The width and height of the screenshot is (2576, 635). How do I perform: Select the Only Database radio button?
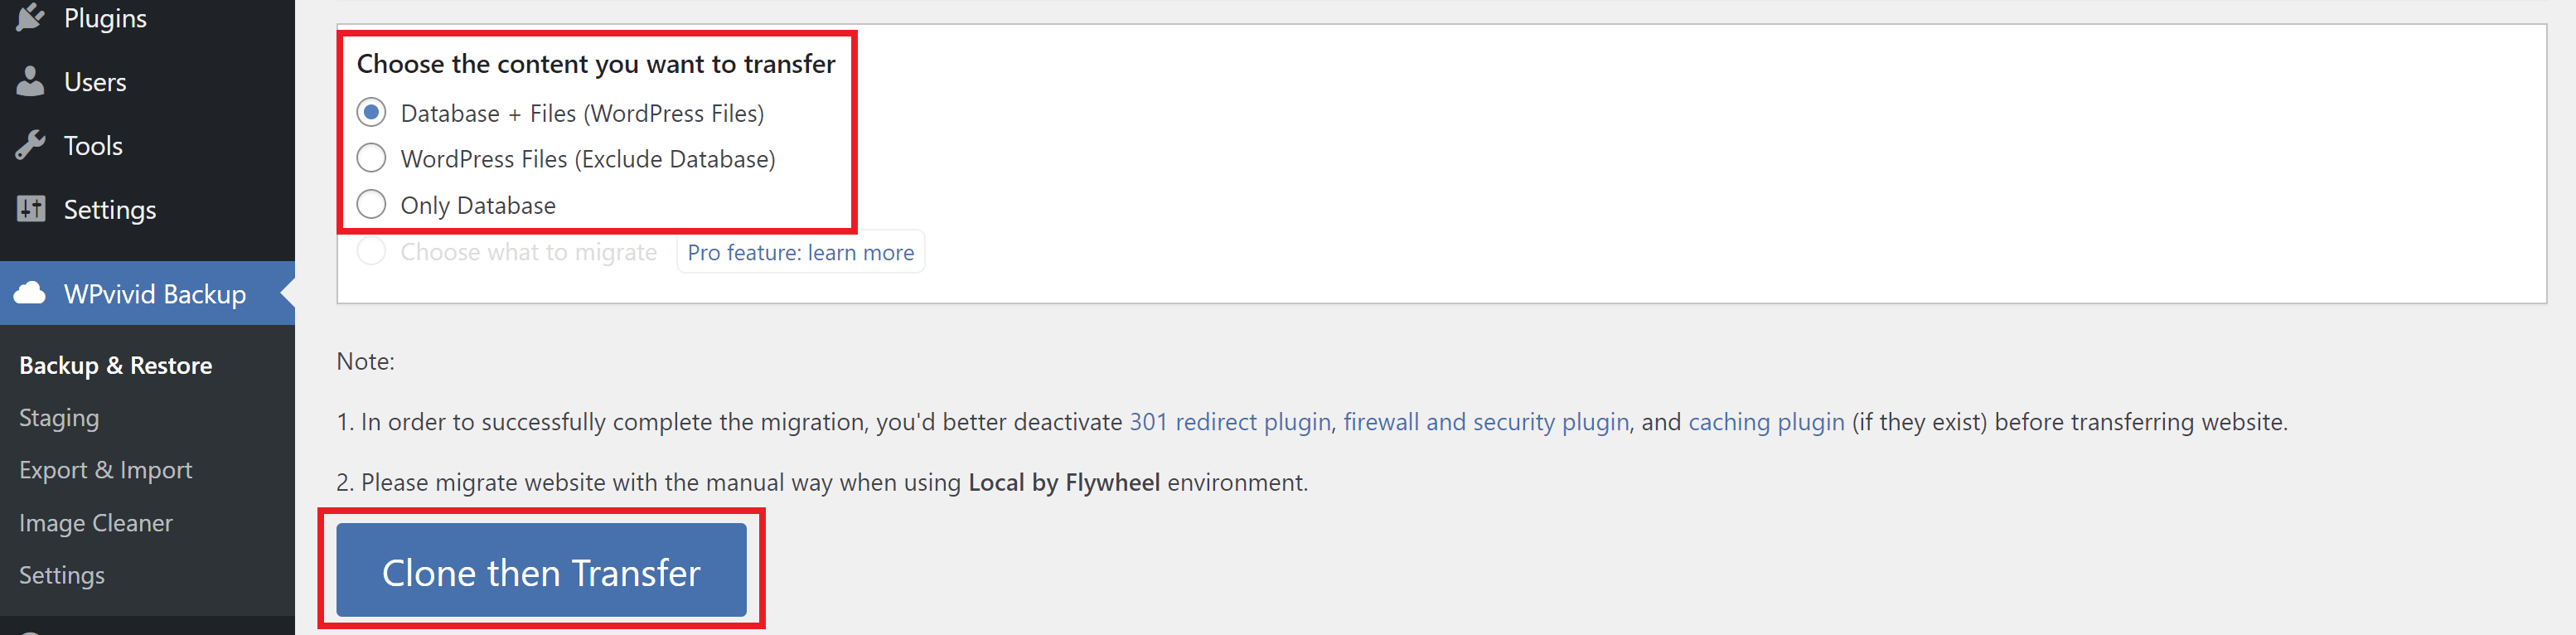coord(371,204)
